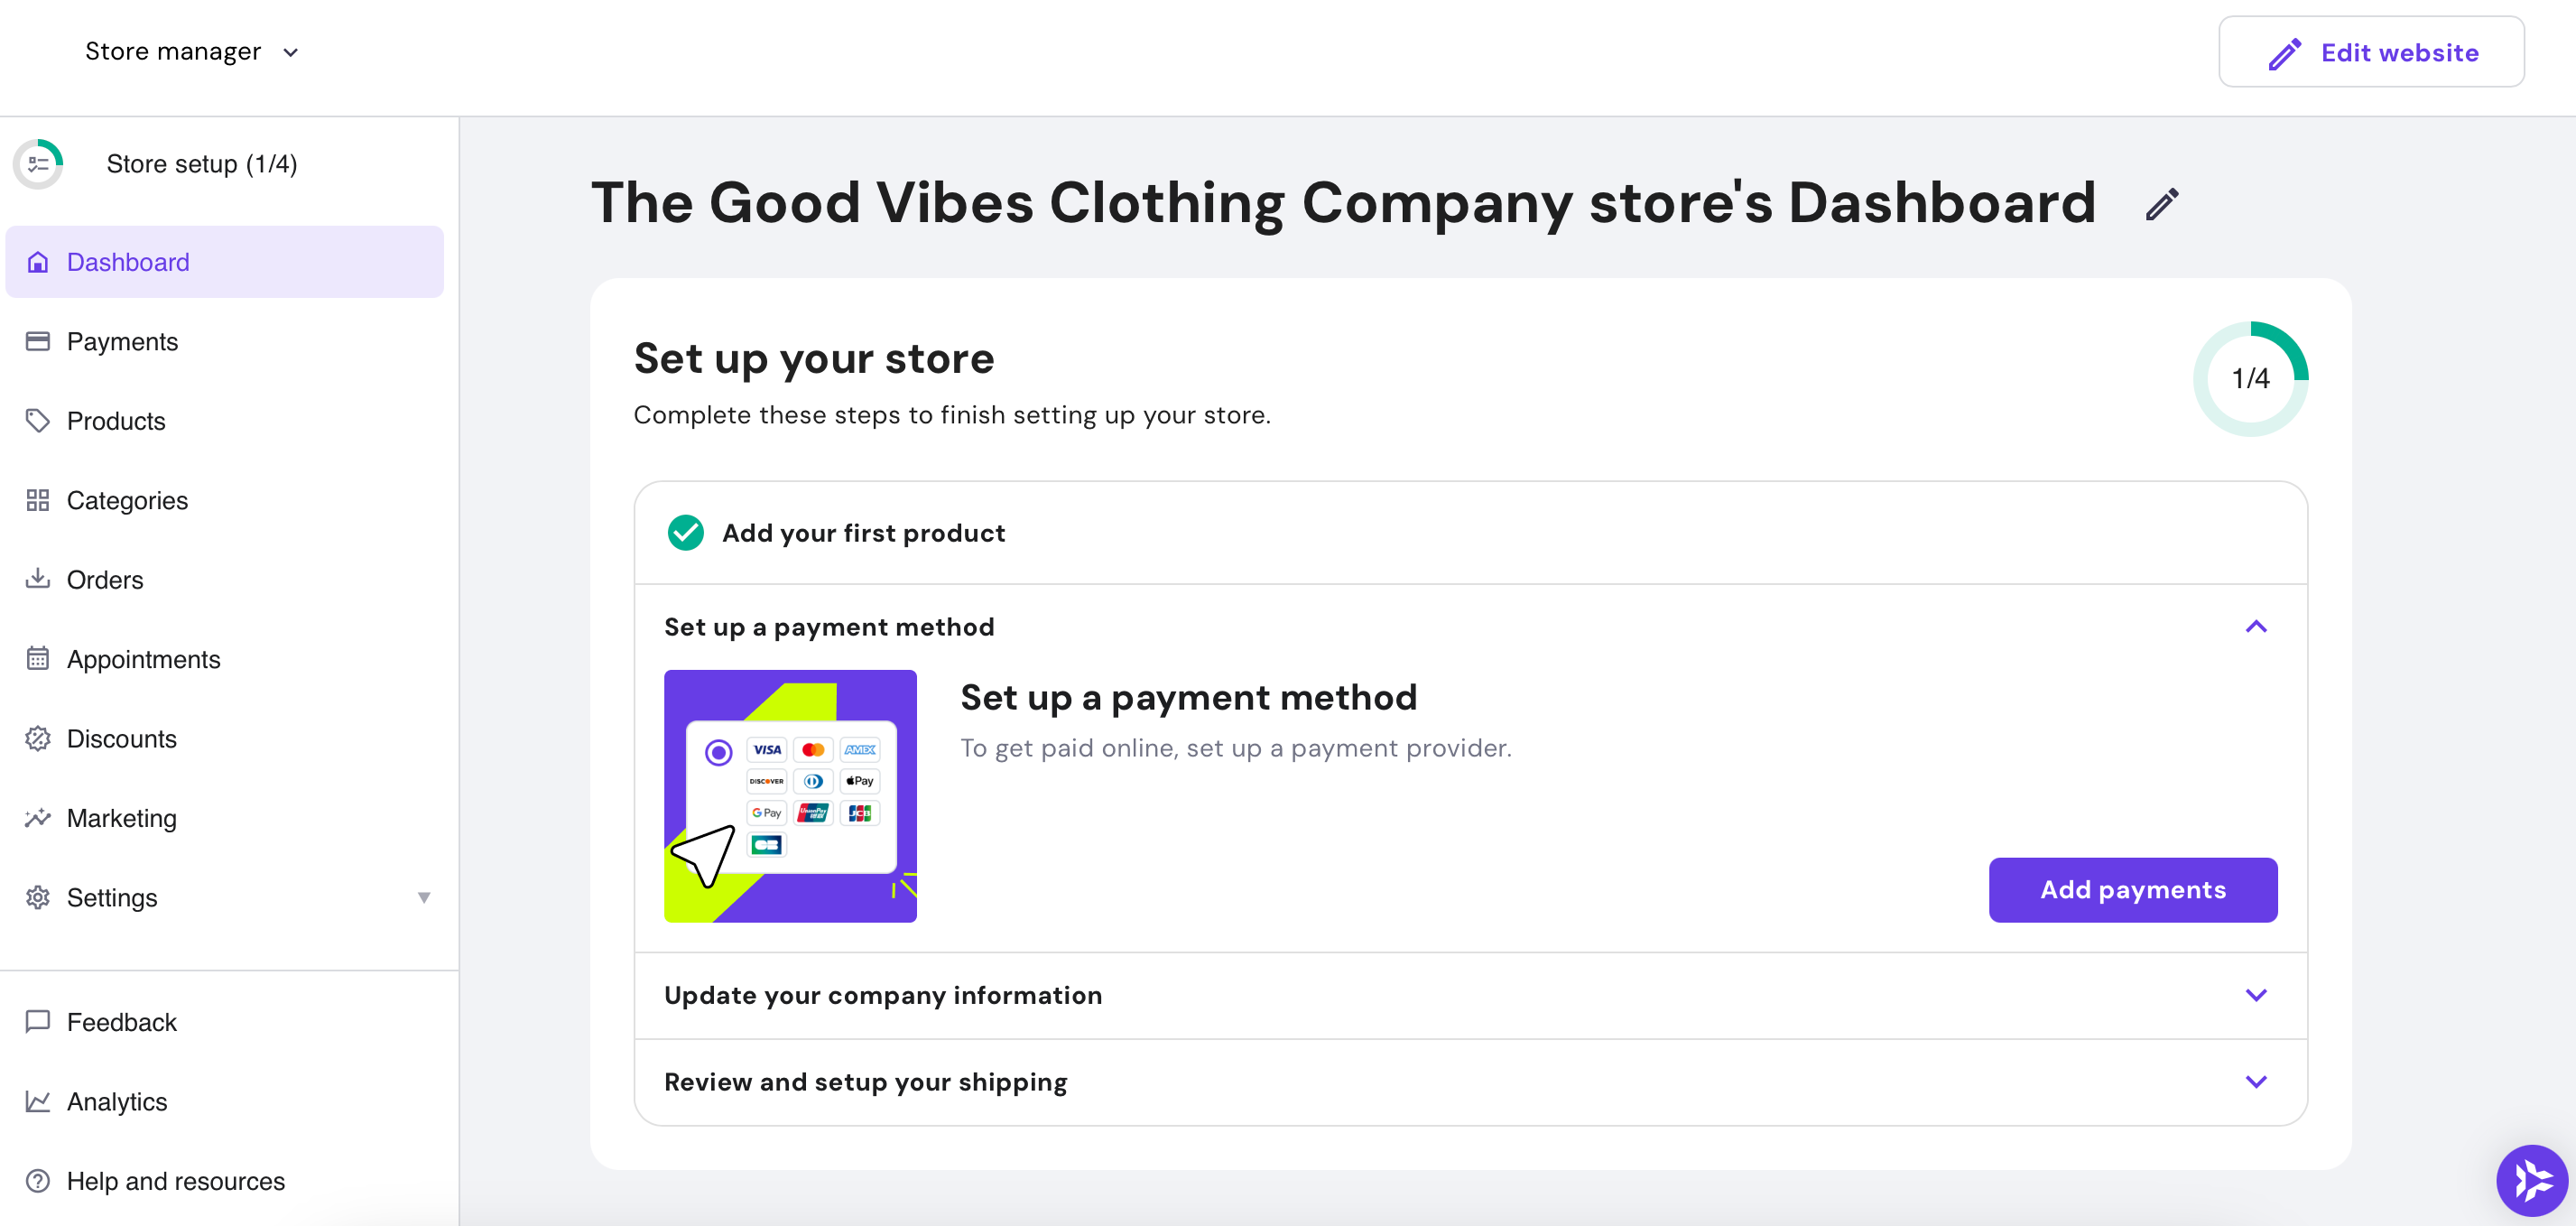
Task: Collapse the Set up a payment method section
Action: tap(2256, 627)
